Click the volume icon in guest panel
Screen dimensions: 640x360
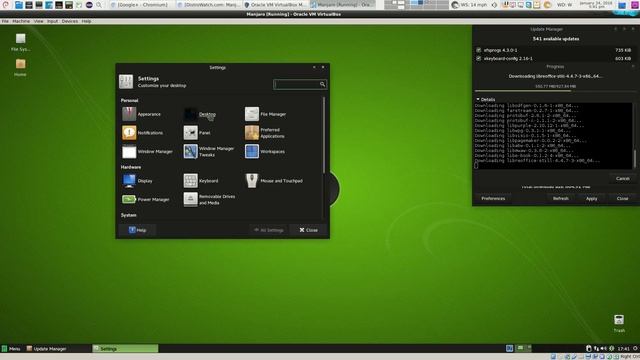(x=604, y=349)
